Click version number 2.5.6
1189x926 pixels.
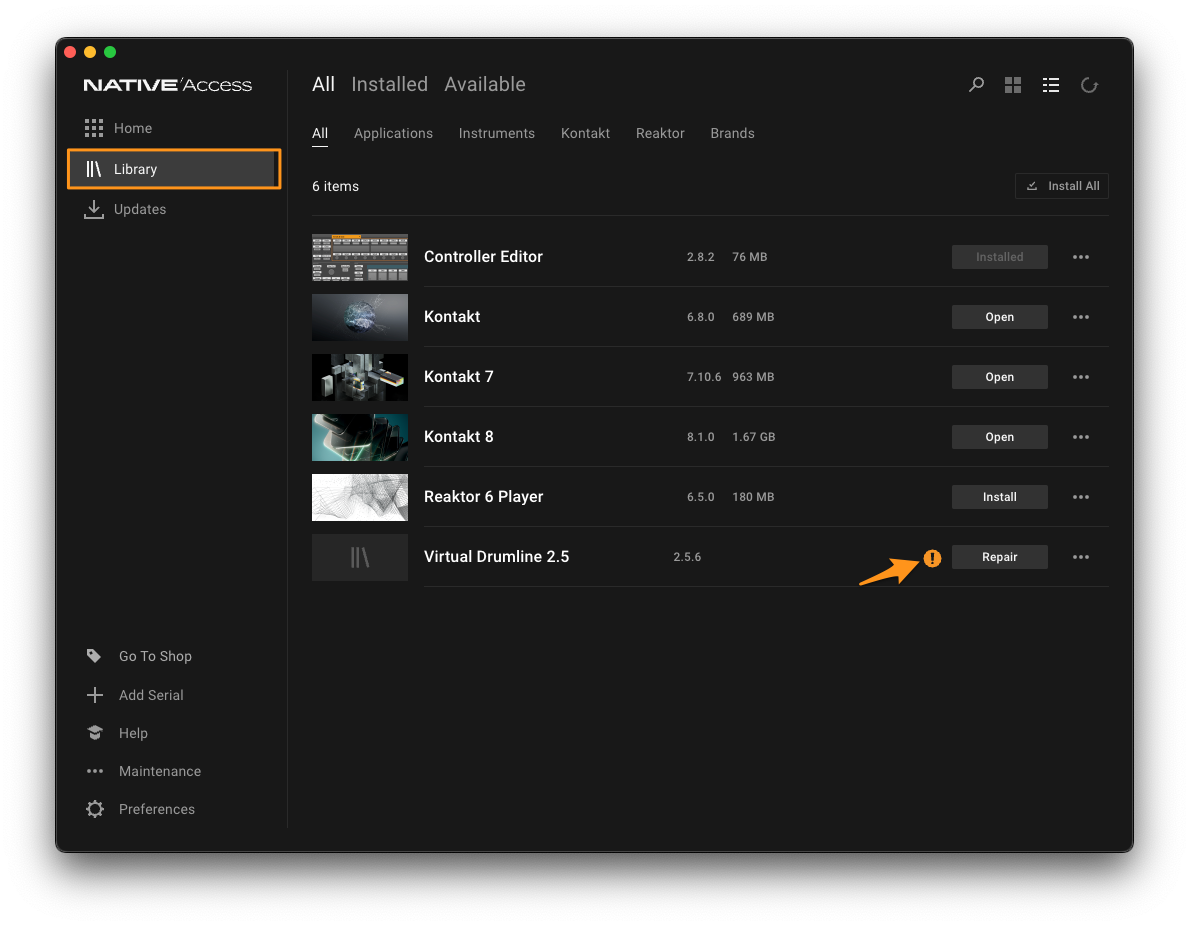[687, 557]
